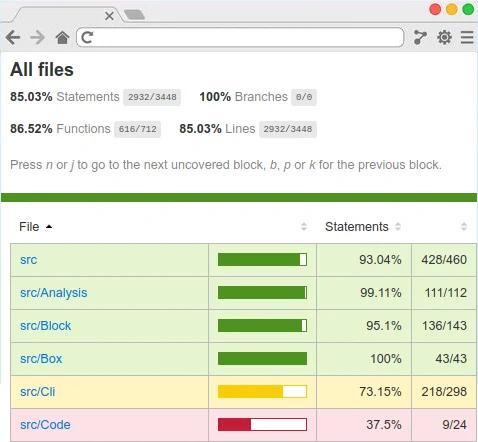Click the 100% cell in src/Box row
The height and width of the screenshot is (442, 478).
click(x=364, y=359)
